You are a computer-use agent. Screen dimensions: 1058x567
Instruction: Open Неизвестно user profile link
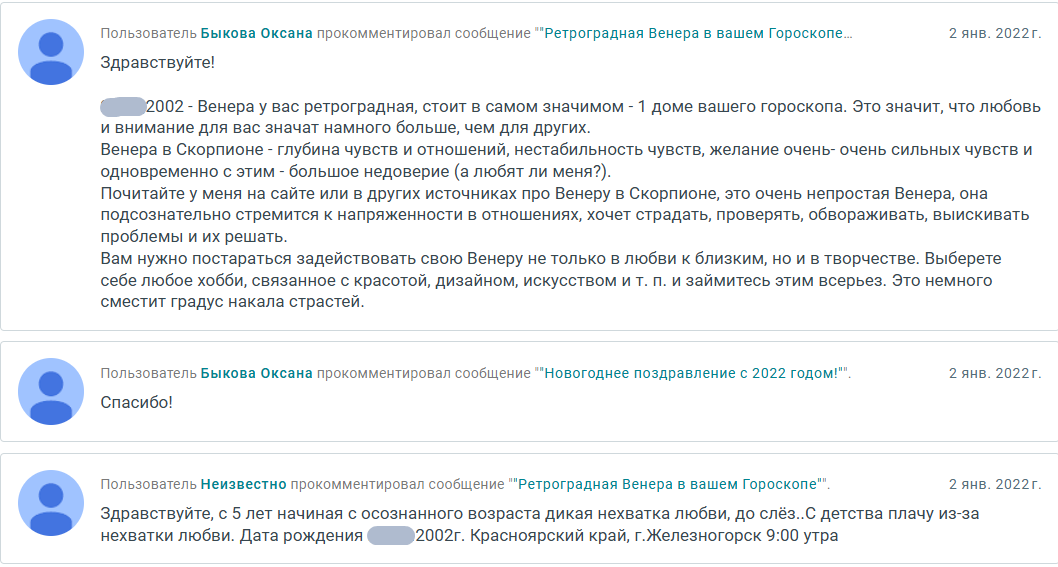(244, 484)
